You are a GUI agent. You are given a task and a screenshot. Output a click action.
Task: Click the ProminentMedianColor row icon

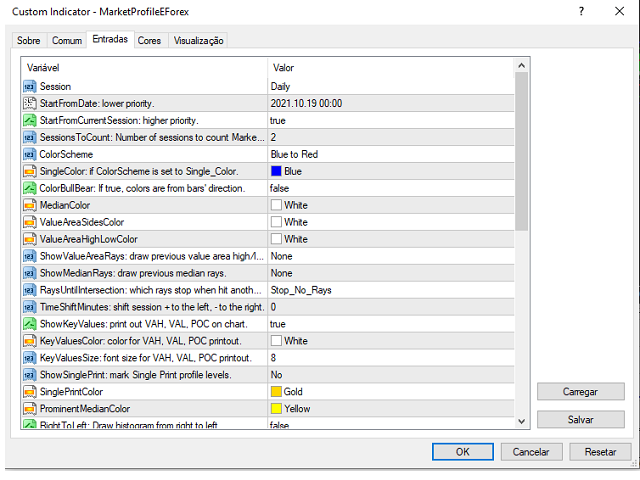coord(30,409)
